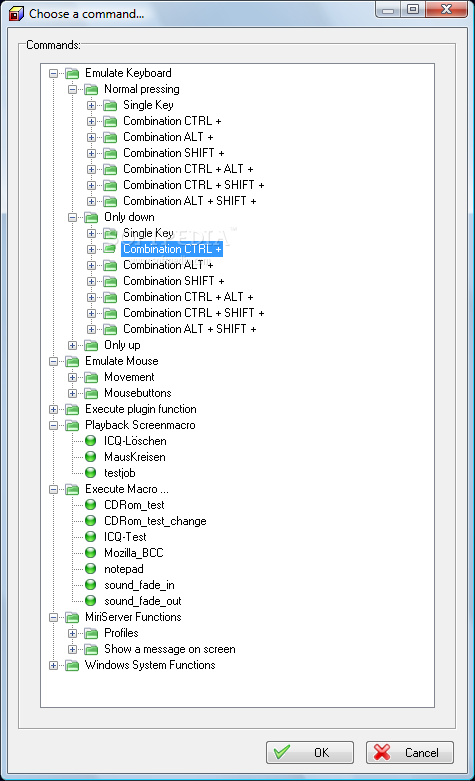Click the Profiles folder icon

[91, 634]
